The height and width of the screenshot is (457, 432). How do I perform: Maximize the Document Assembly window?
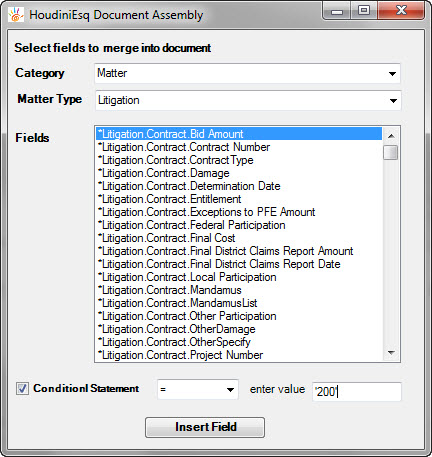[364, 11]
